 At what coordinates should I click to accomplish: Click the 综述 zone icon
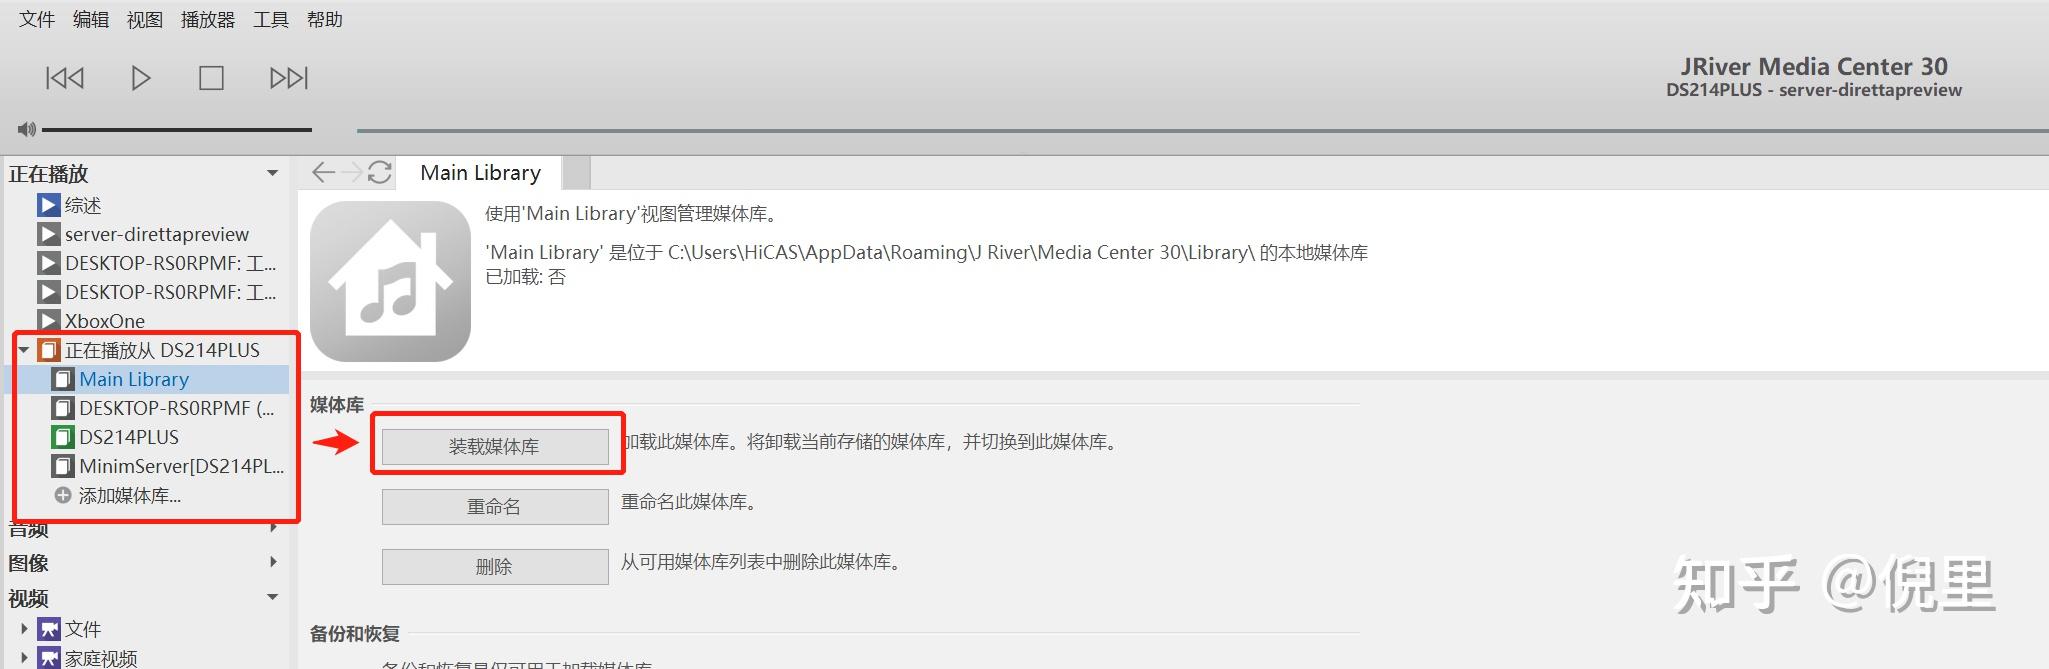[48, 205]
